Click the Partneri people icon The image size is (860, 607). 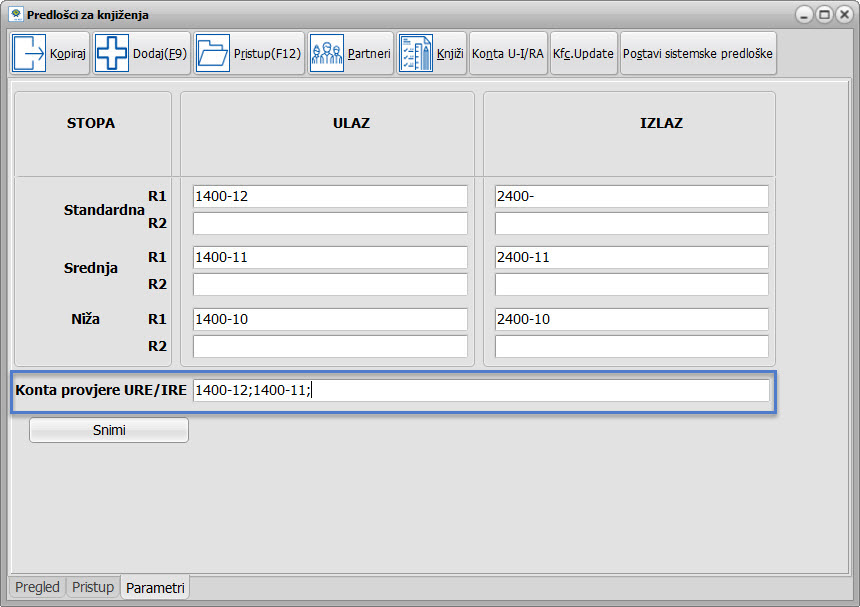click(327, 53)
